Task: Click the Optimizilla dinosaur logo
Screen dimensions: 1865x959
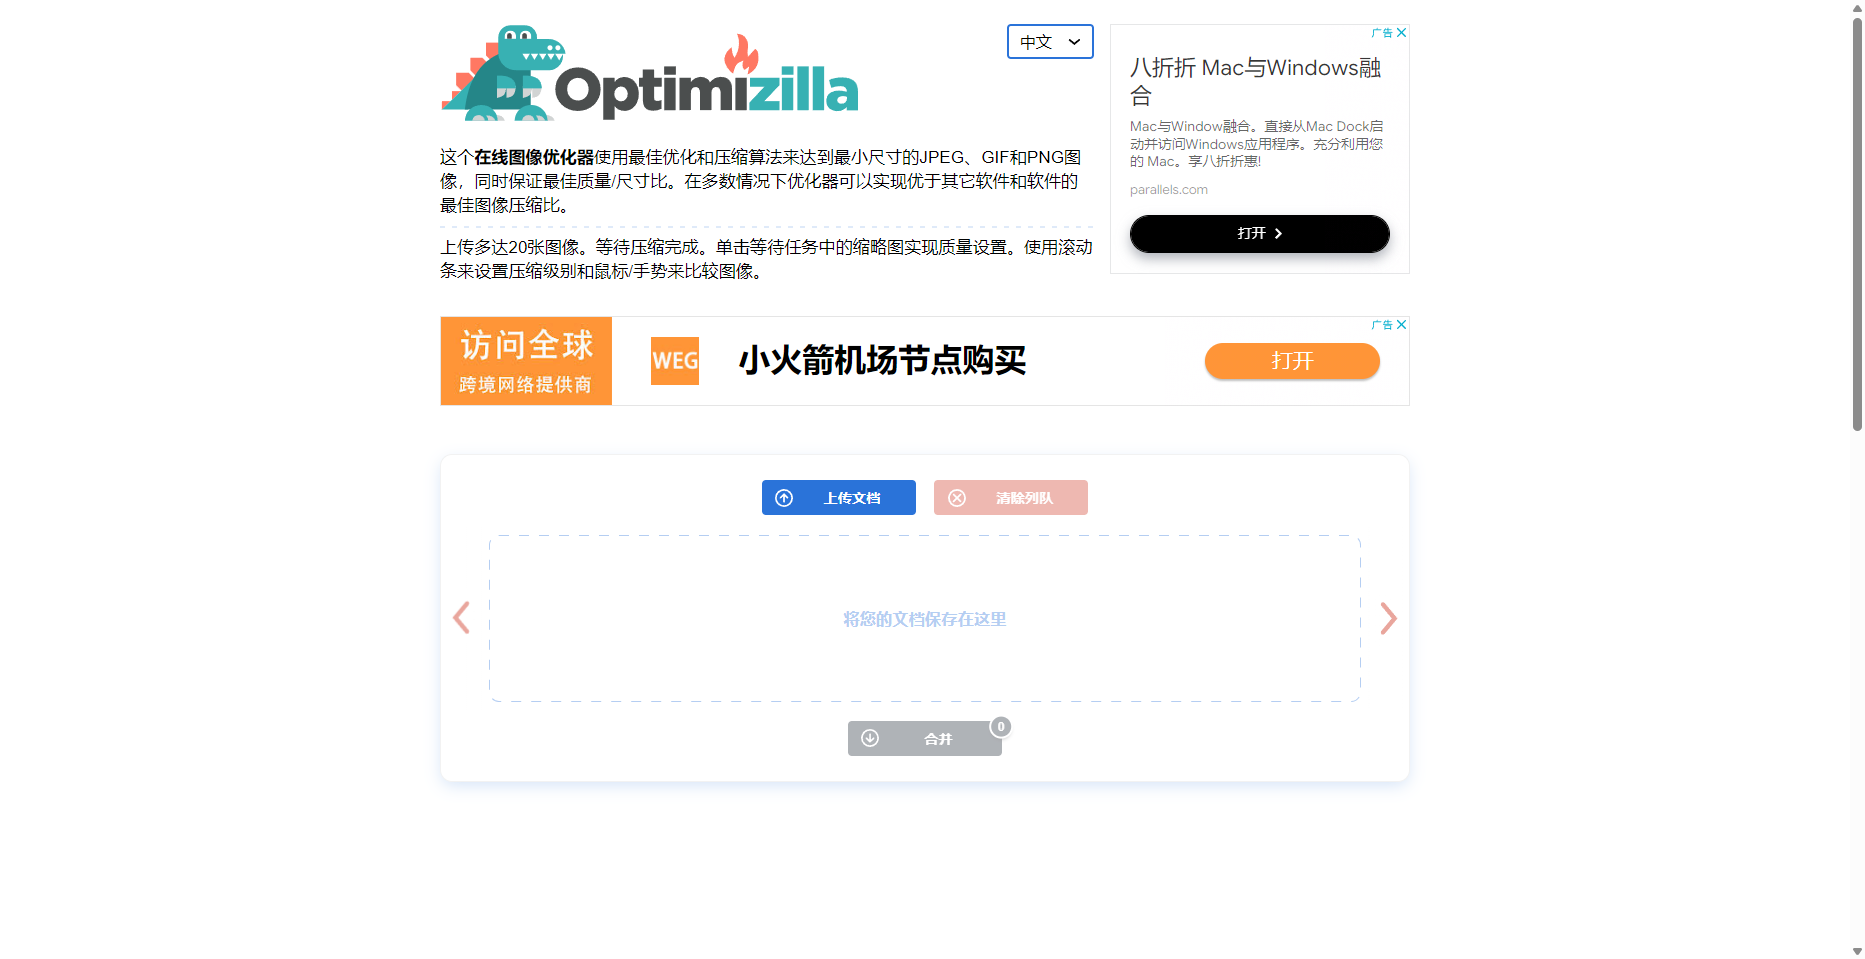Action: click(650, 73)
